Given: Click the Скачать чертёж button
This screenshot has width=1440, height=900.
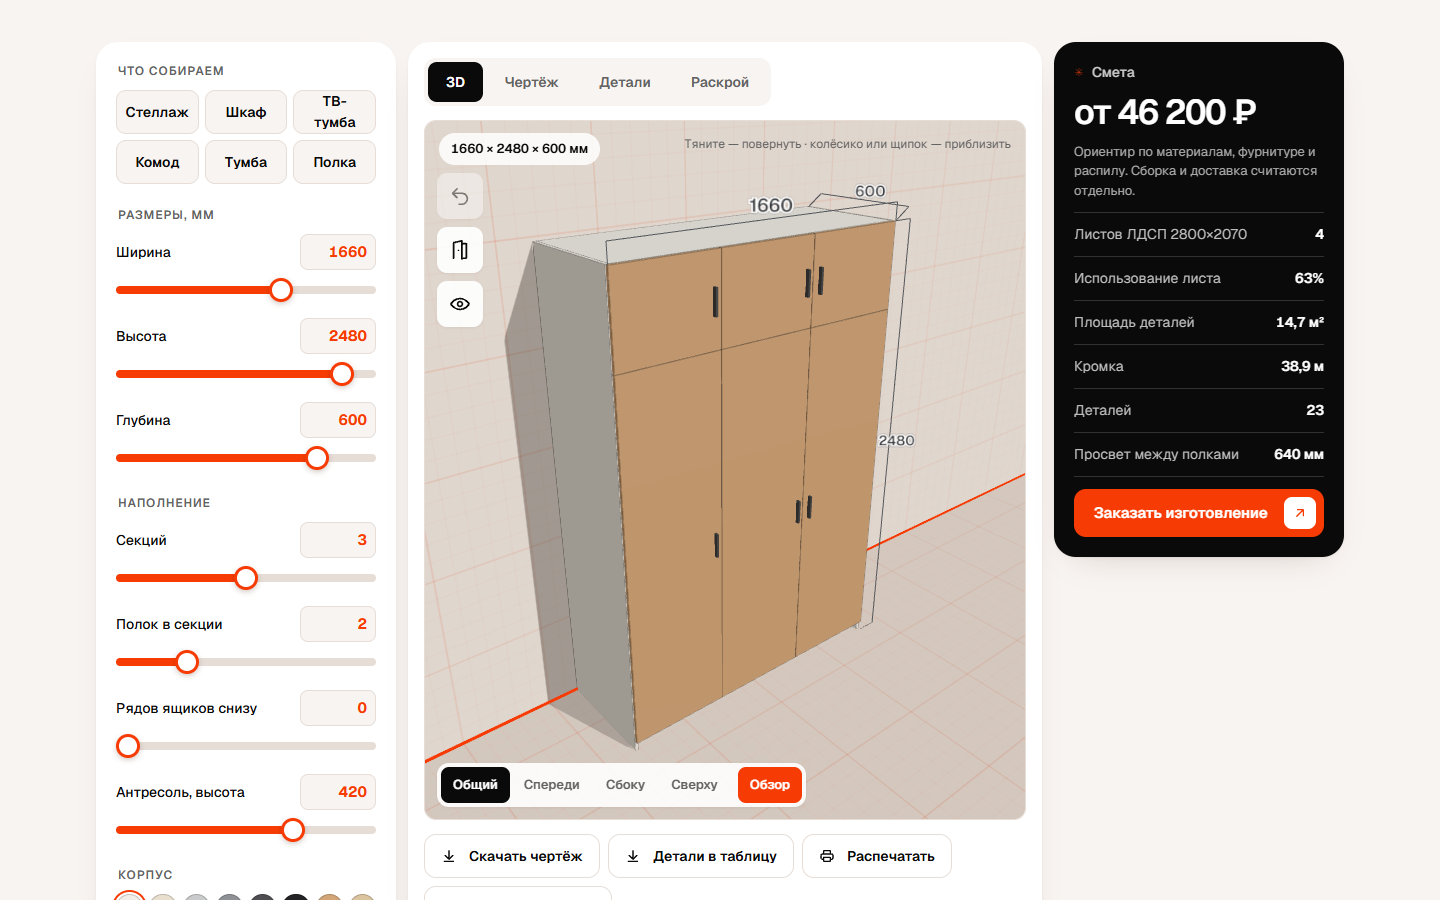Looking at the screenshot, I should coord(512,856).
